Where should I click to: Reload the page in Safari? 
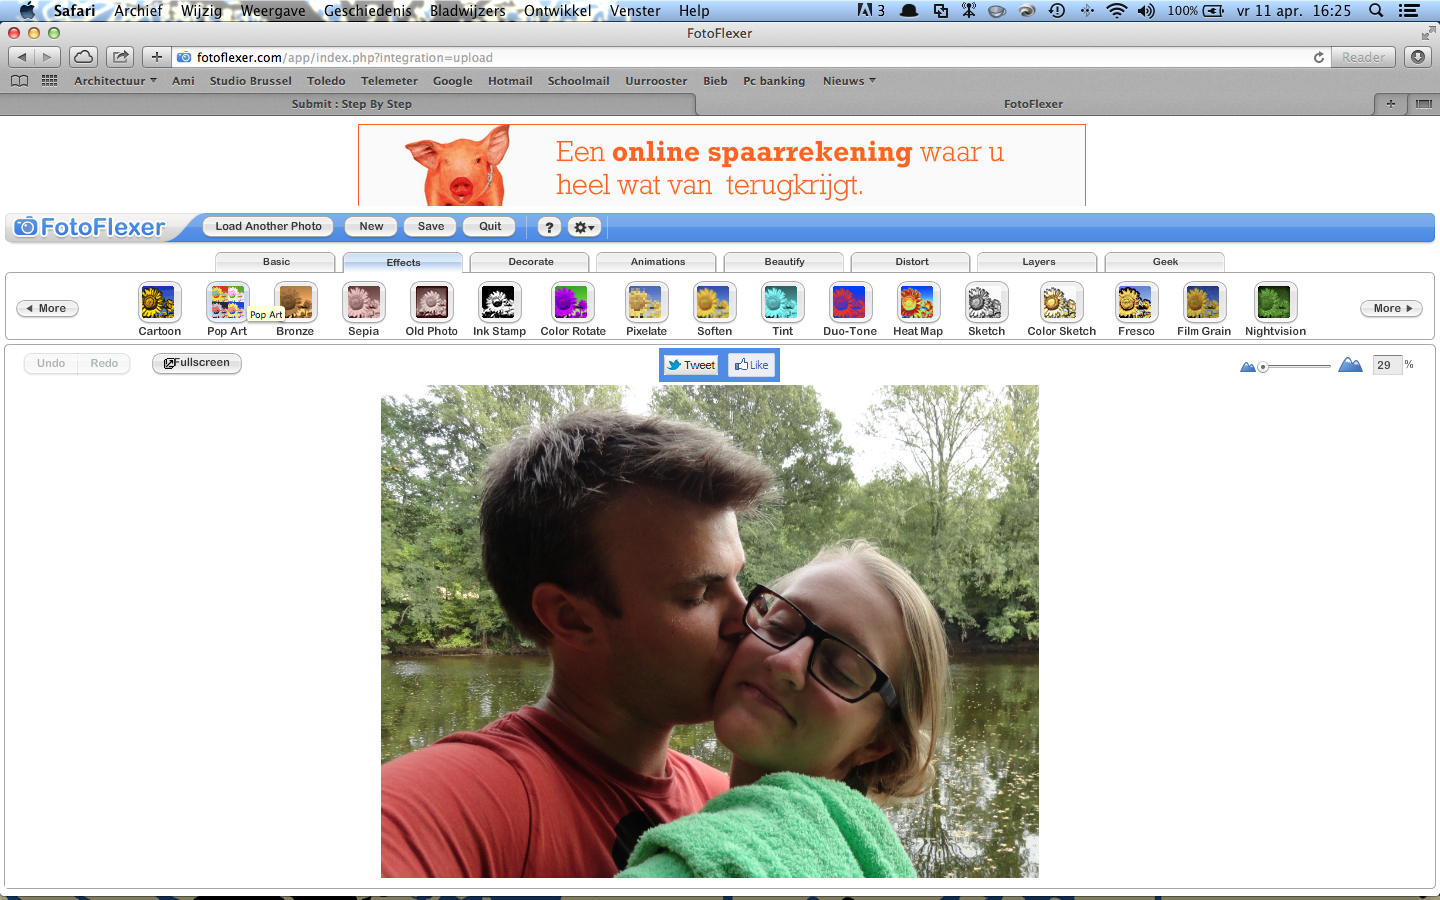(x=1319, y=58)
